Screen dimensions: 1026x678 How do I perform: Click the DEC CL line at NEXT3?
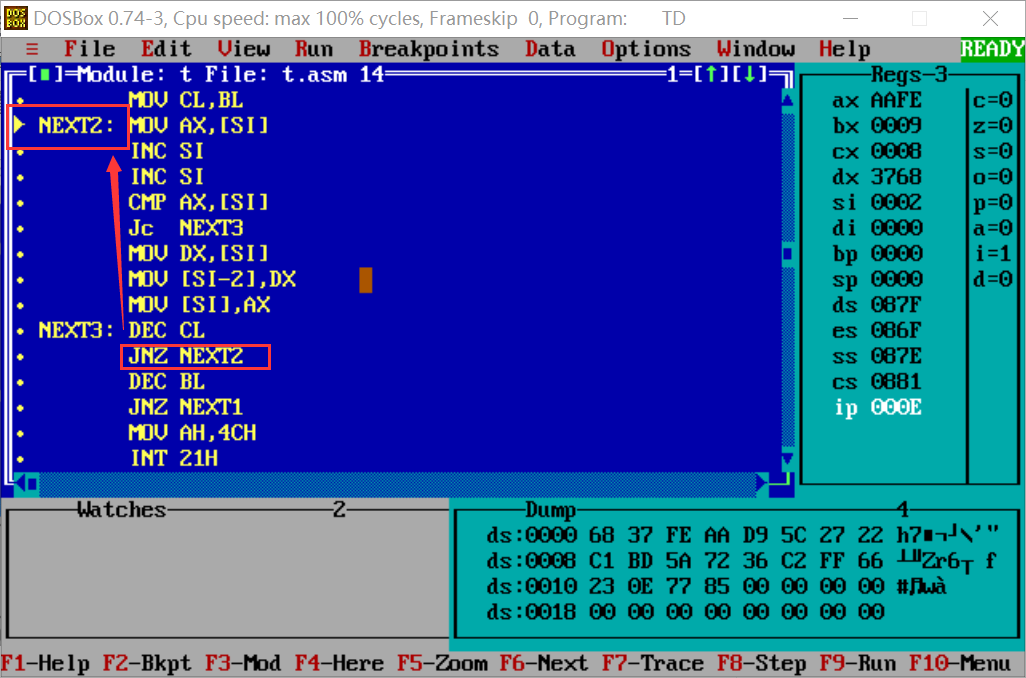pos(166,330)
